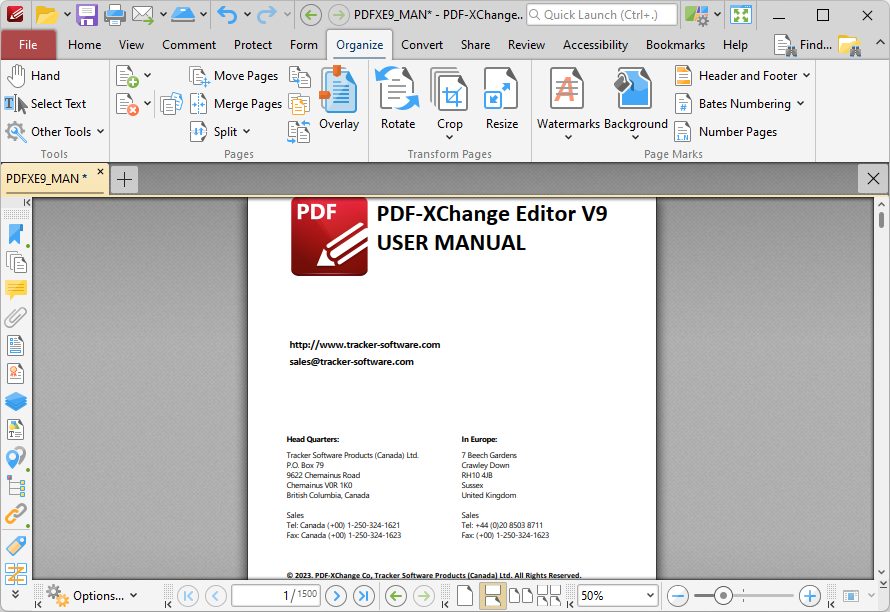Open the Attachments paperclip pane
The image size is (890, 612).
[x=16, y=317]
